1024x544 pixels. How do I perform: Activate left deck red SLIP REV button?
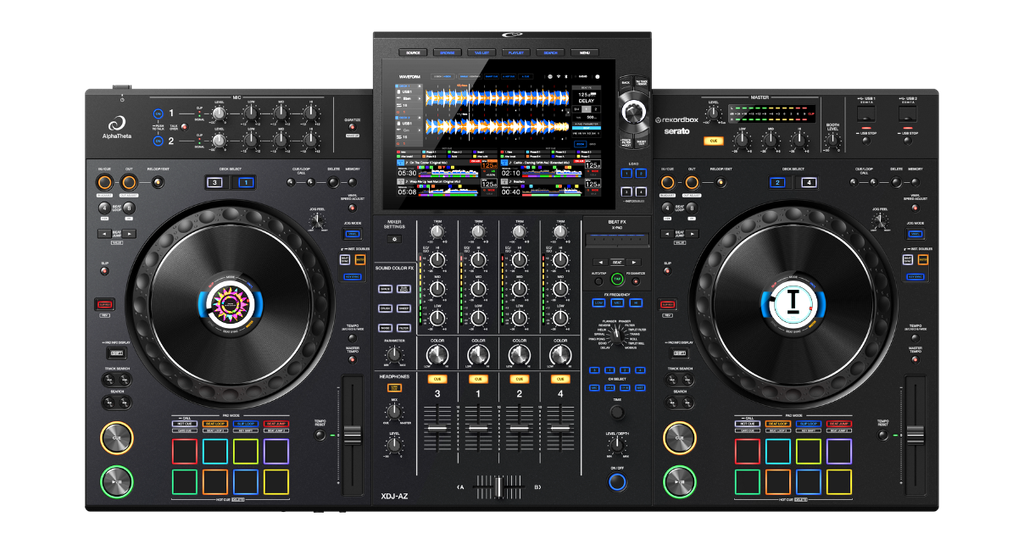pos(104,304)
